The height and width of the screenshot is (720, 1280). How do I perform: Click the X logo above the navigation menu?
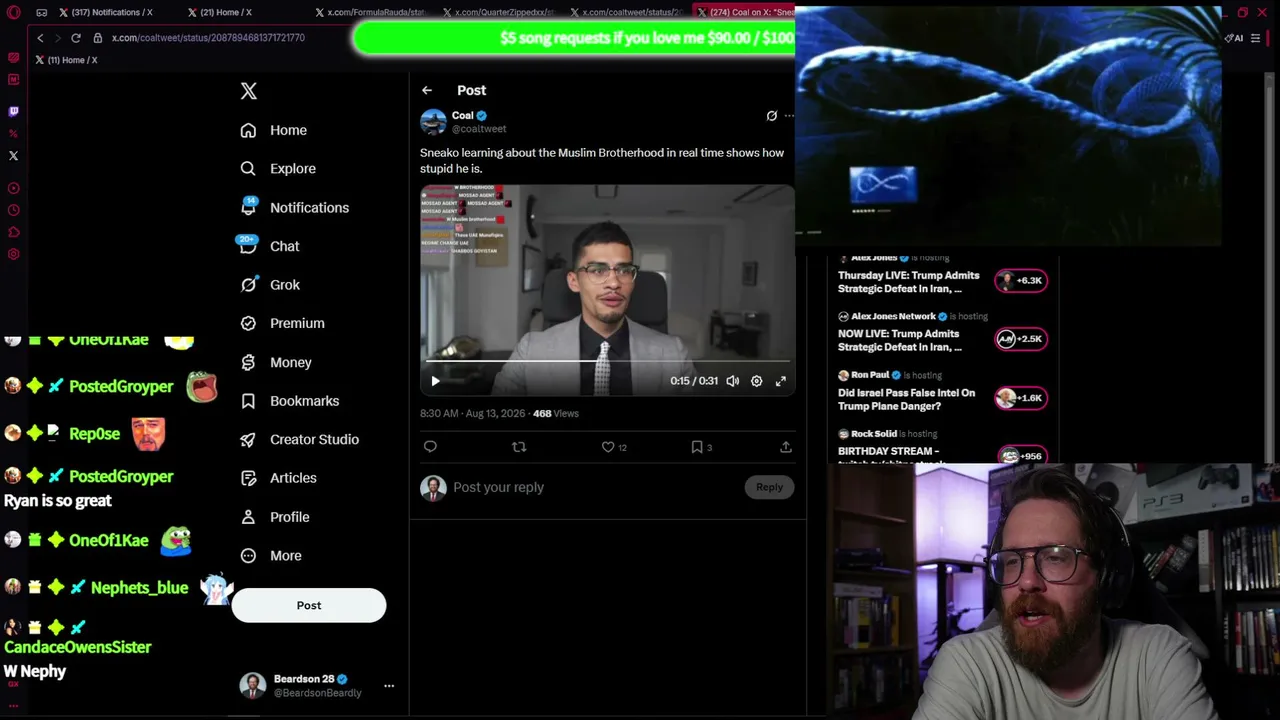click(249, 91)
